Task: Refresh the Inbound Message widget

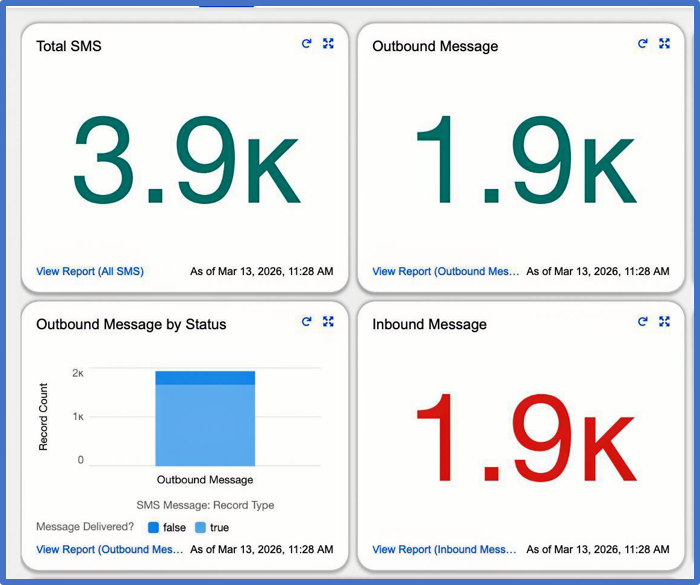Action: click(642, 322)
